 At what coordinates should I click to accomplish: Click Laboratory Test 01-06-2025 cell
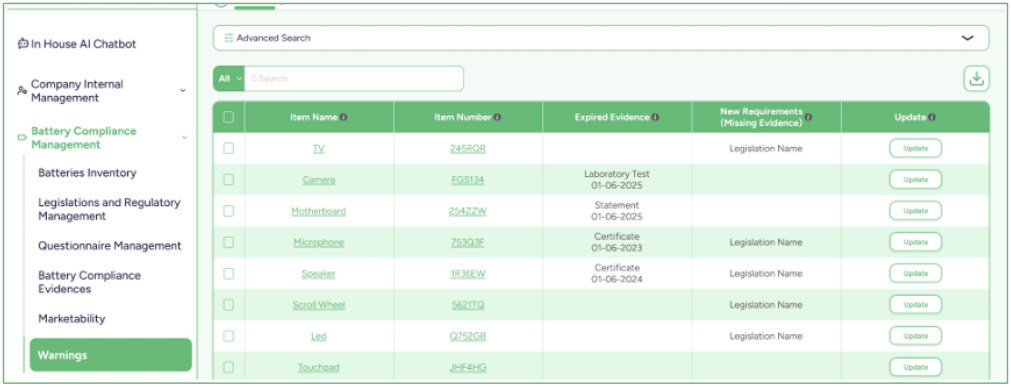point(617,180)
